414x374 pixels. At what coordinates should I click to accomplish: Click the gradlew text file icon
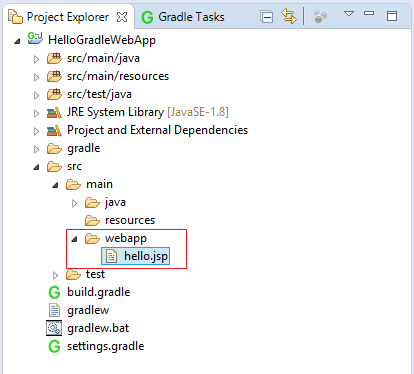point(54,310)
